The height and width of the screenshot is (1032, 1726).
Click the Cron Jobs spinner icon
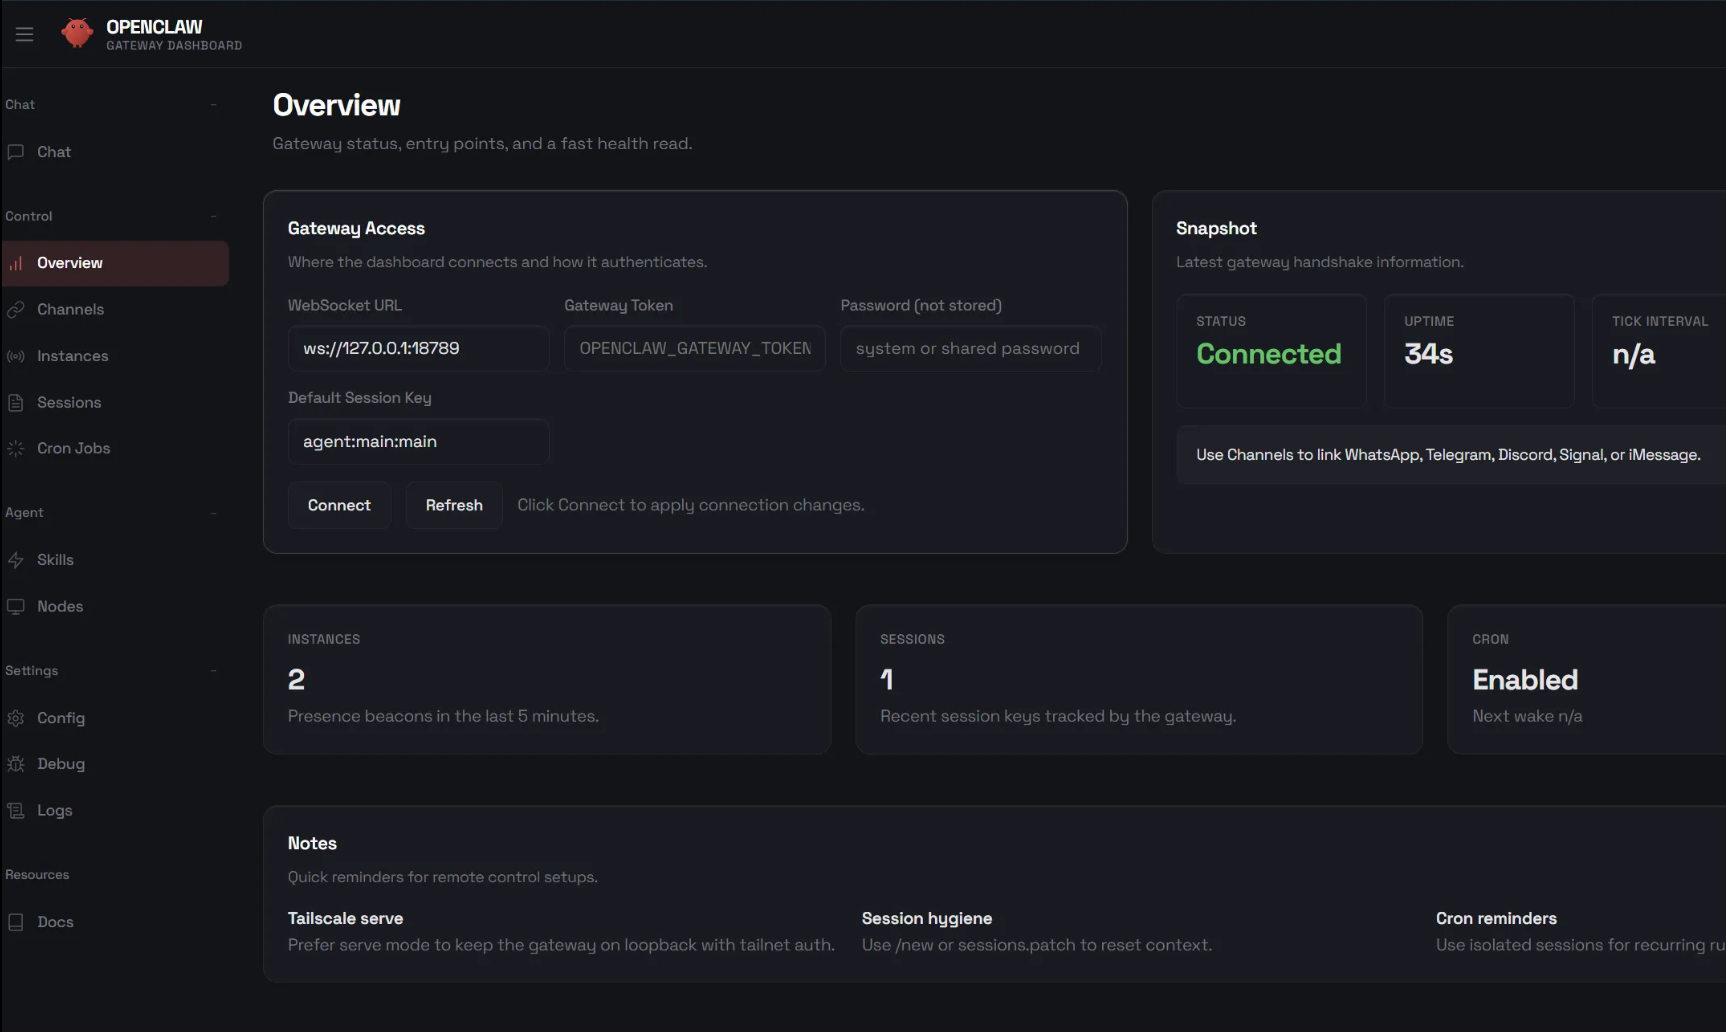[x=16, y=449]
